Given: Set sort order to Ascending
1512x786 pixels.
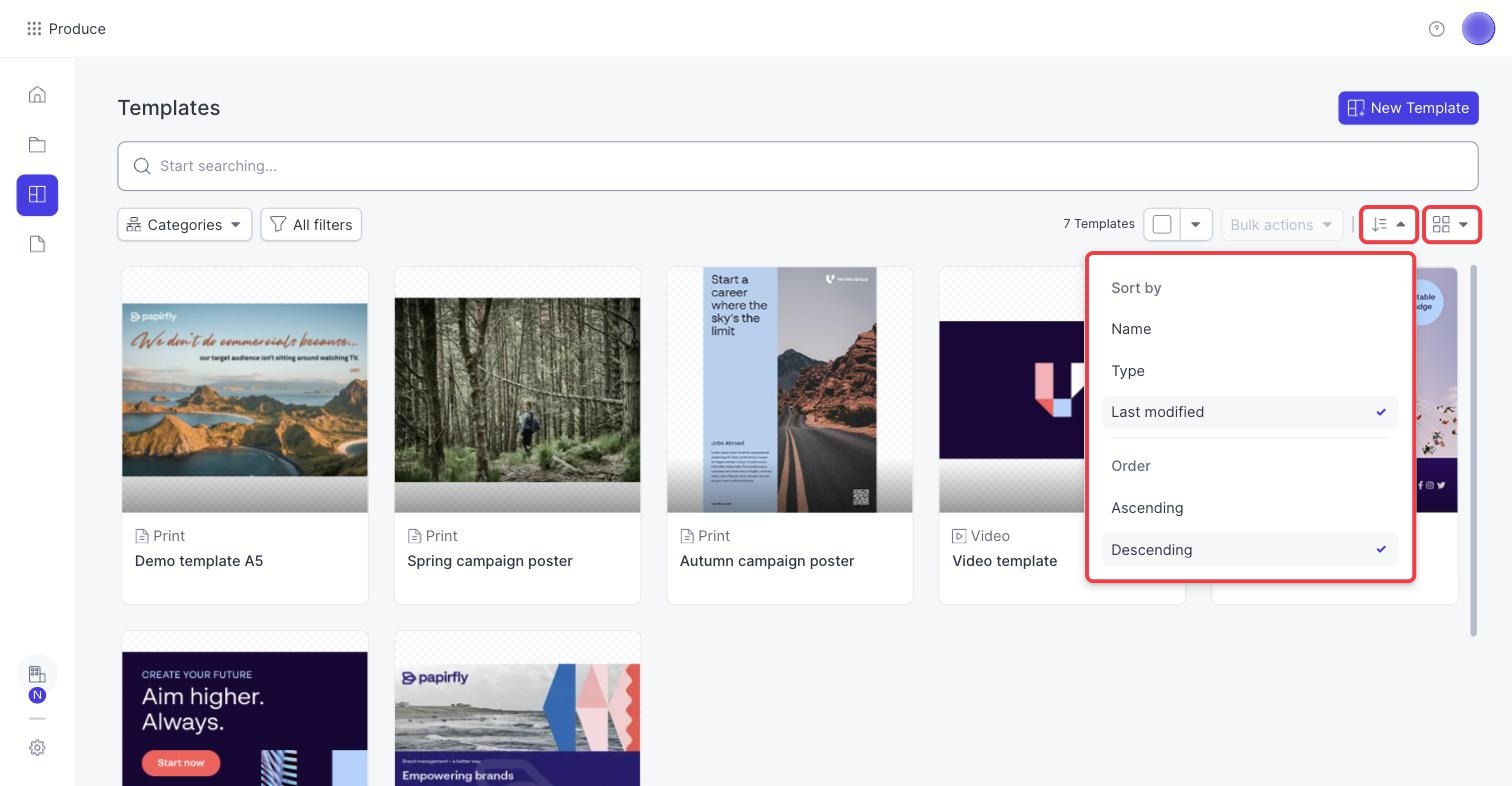Looking at the screenshot, I should point(1250,508).
